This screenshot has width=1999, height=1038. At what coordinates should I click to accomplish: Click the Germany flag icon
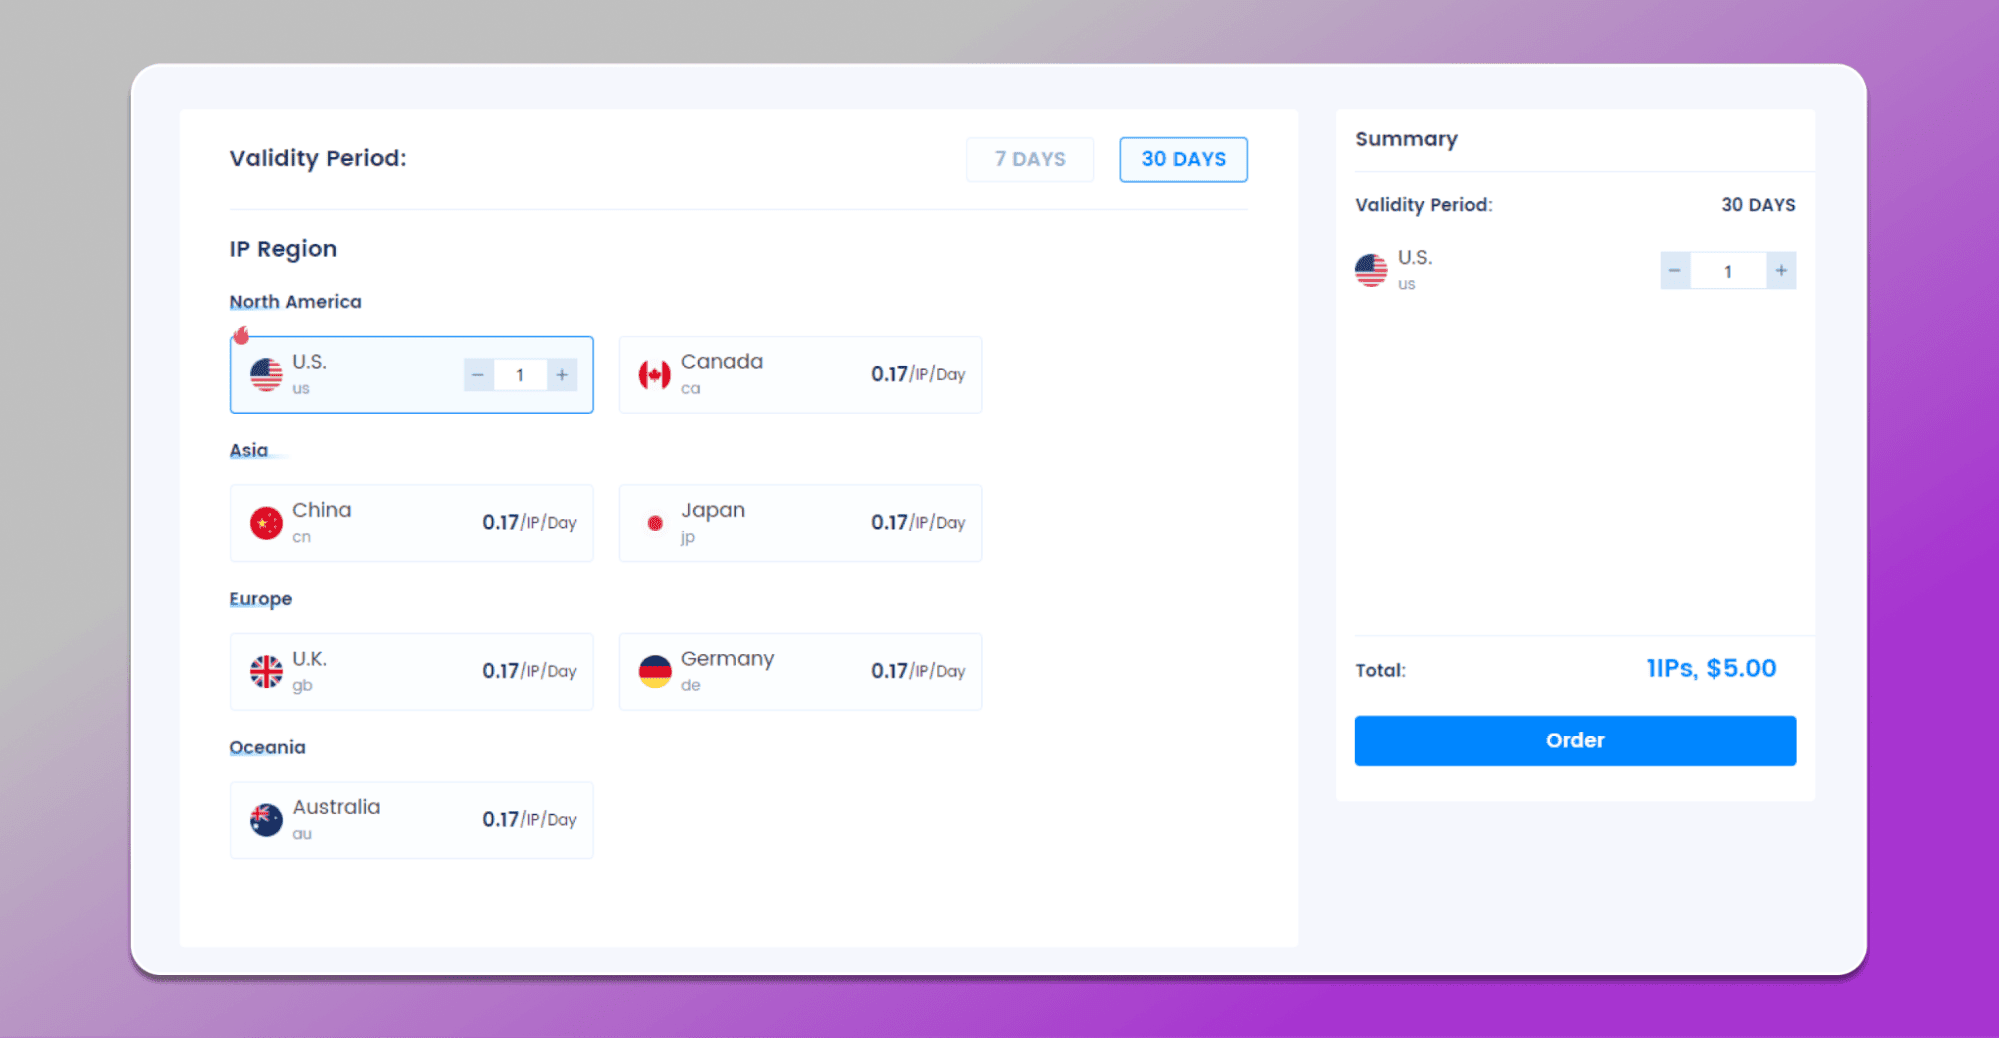tap(655, 671)
